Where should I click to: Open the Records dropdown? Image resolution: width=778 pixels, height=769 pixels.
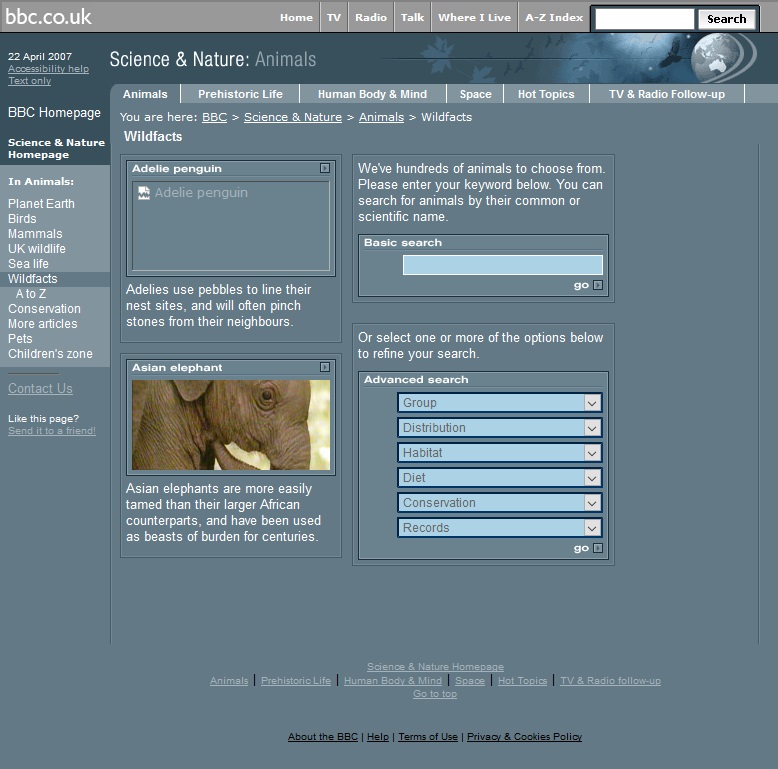[x=500, y=527]
